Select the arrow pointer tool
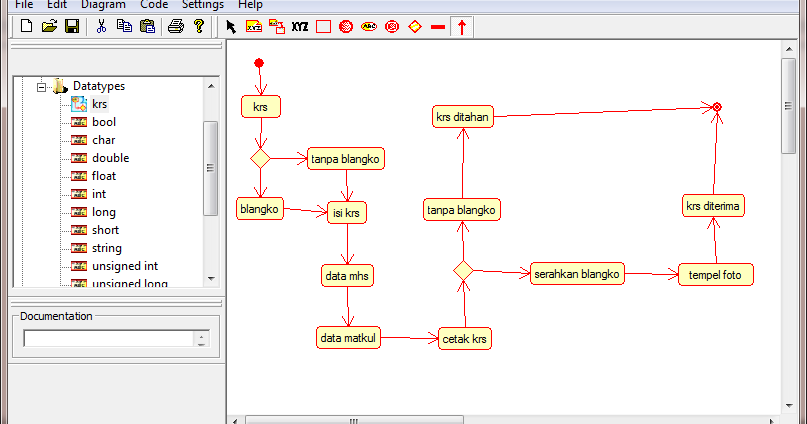The height and width of the screenshot is (424, 807). point(231,27)
